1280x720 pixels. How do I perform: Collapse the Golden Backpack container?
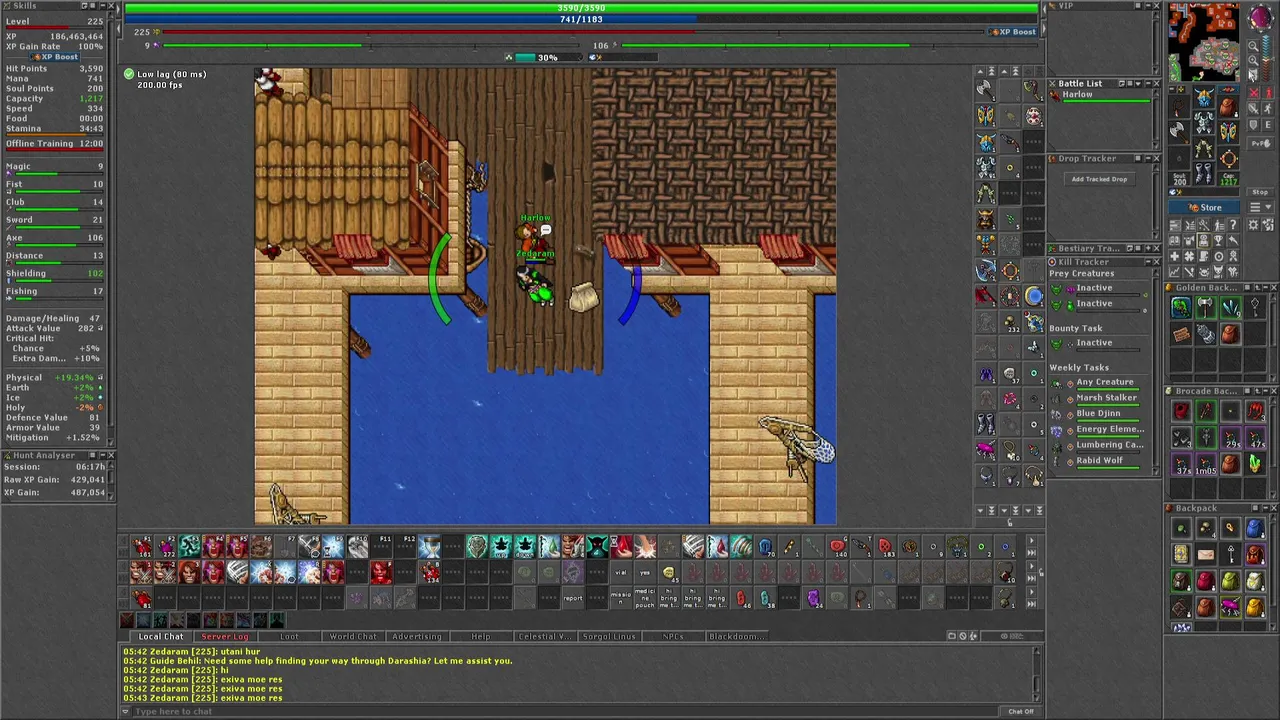point(1266,287)
